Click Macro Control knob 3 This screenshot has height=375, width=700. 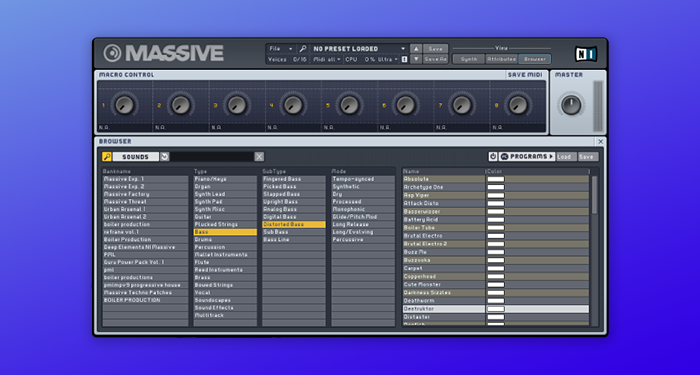click(x=237, y=105)
